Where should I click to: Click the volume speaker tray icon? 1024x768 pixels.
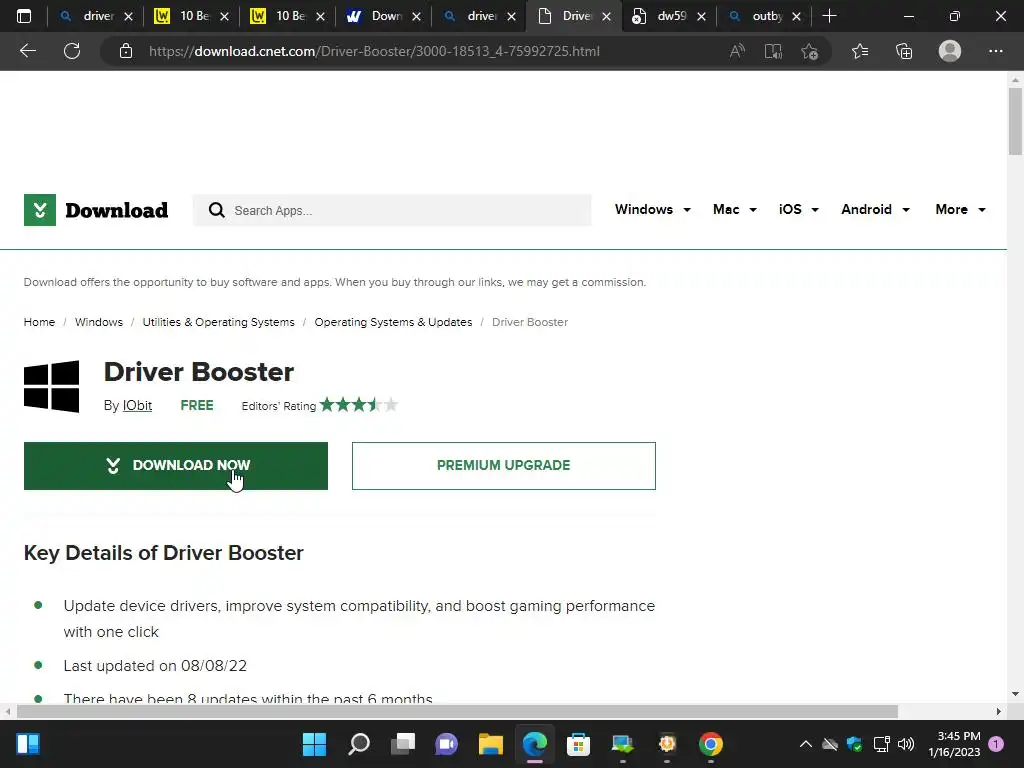tap(906, 744)
